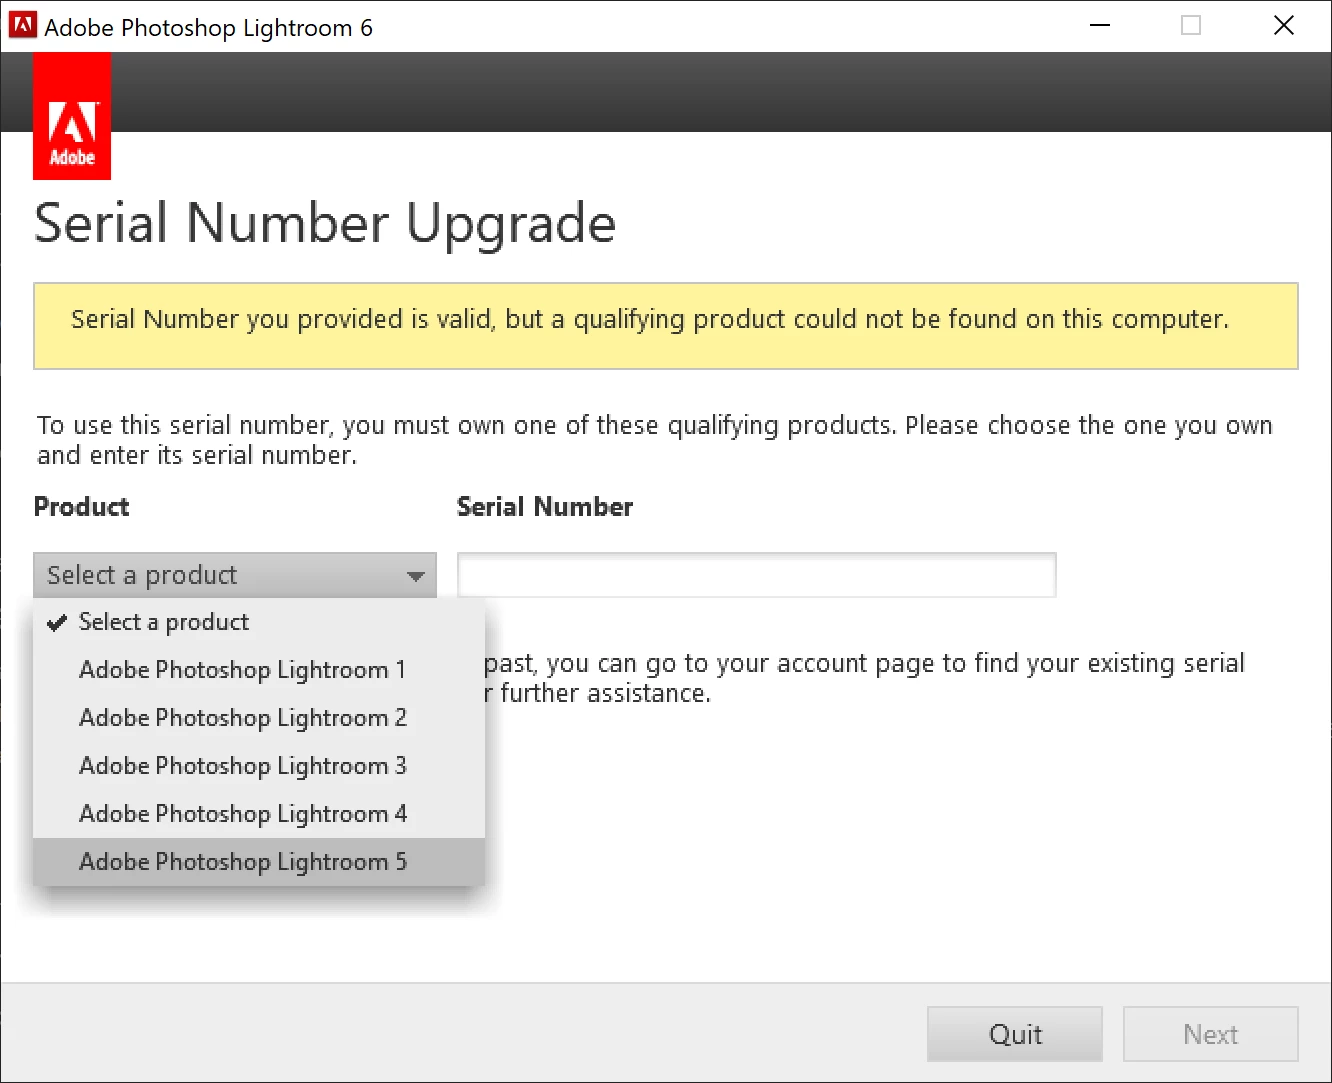Image resolution: width=1332 pixels, height=1083 pixels.
Task: Click the Serial Number Upgrade heading
Action: tap(325, 223)
